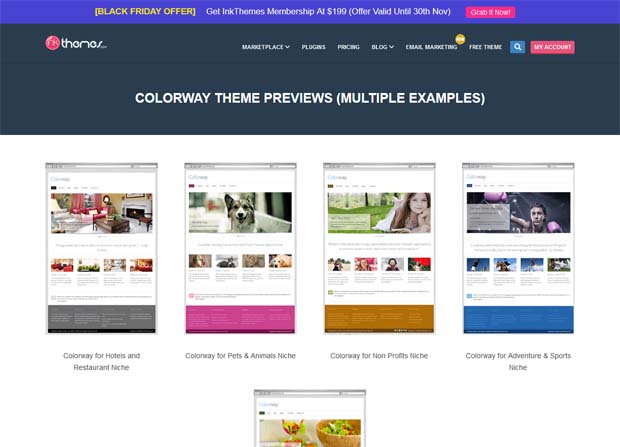Click Colorway for Pets & Animals Niche caption
This screenshot has width=620, height=447.
[240, 356]
